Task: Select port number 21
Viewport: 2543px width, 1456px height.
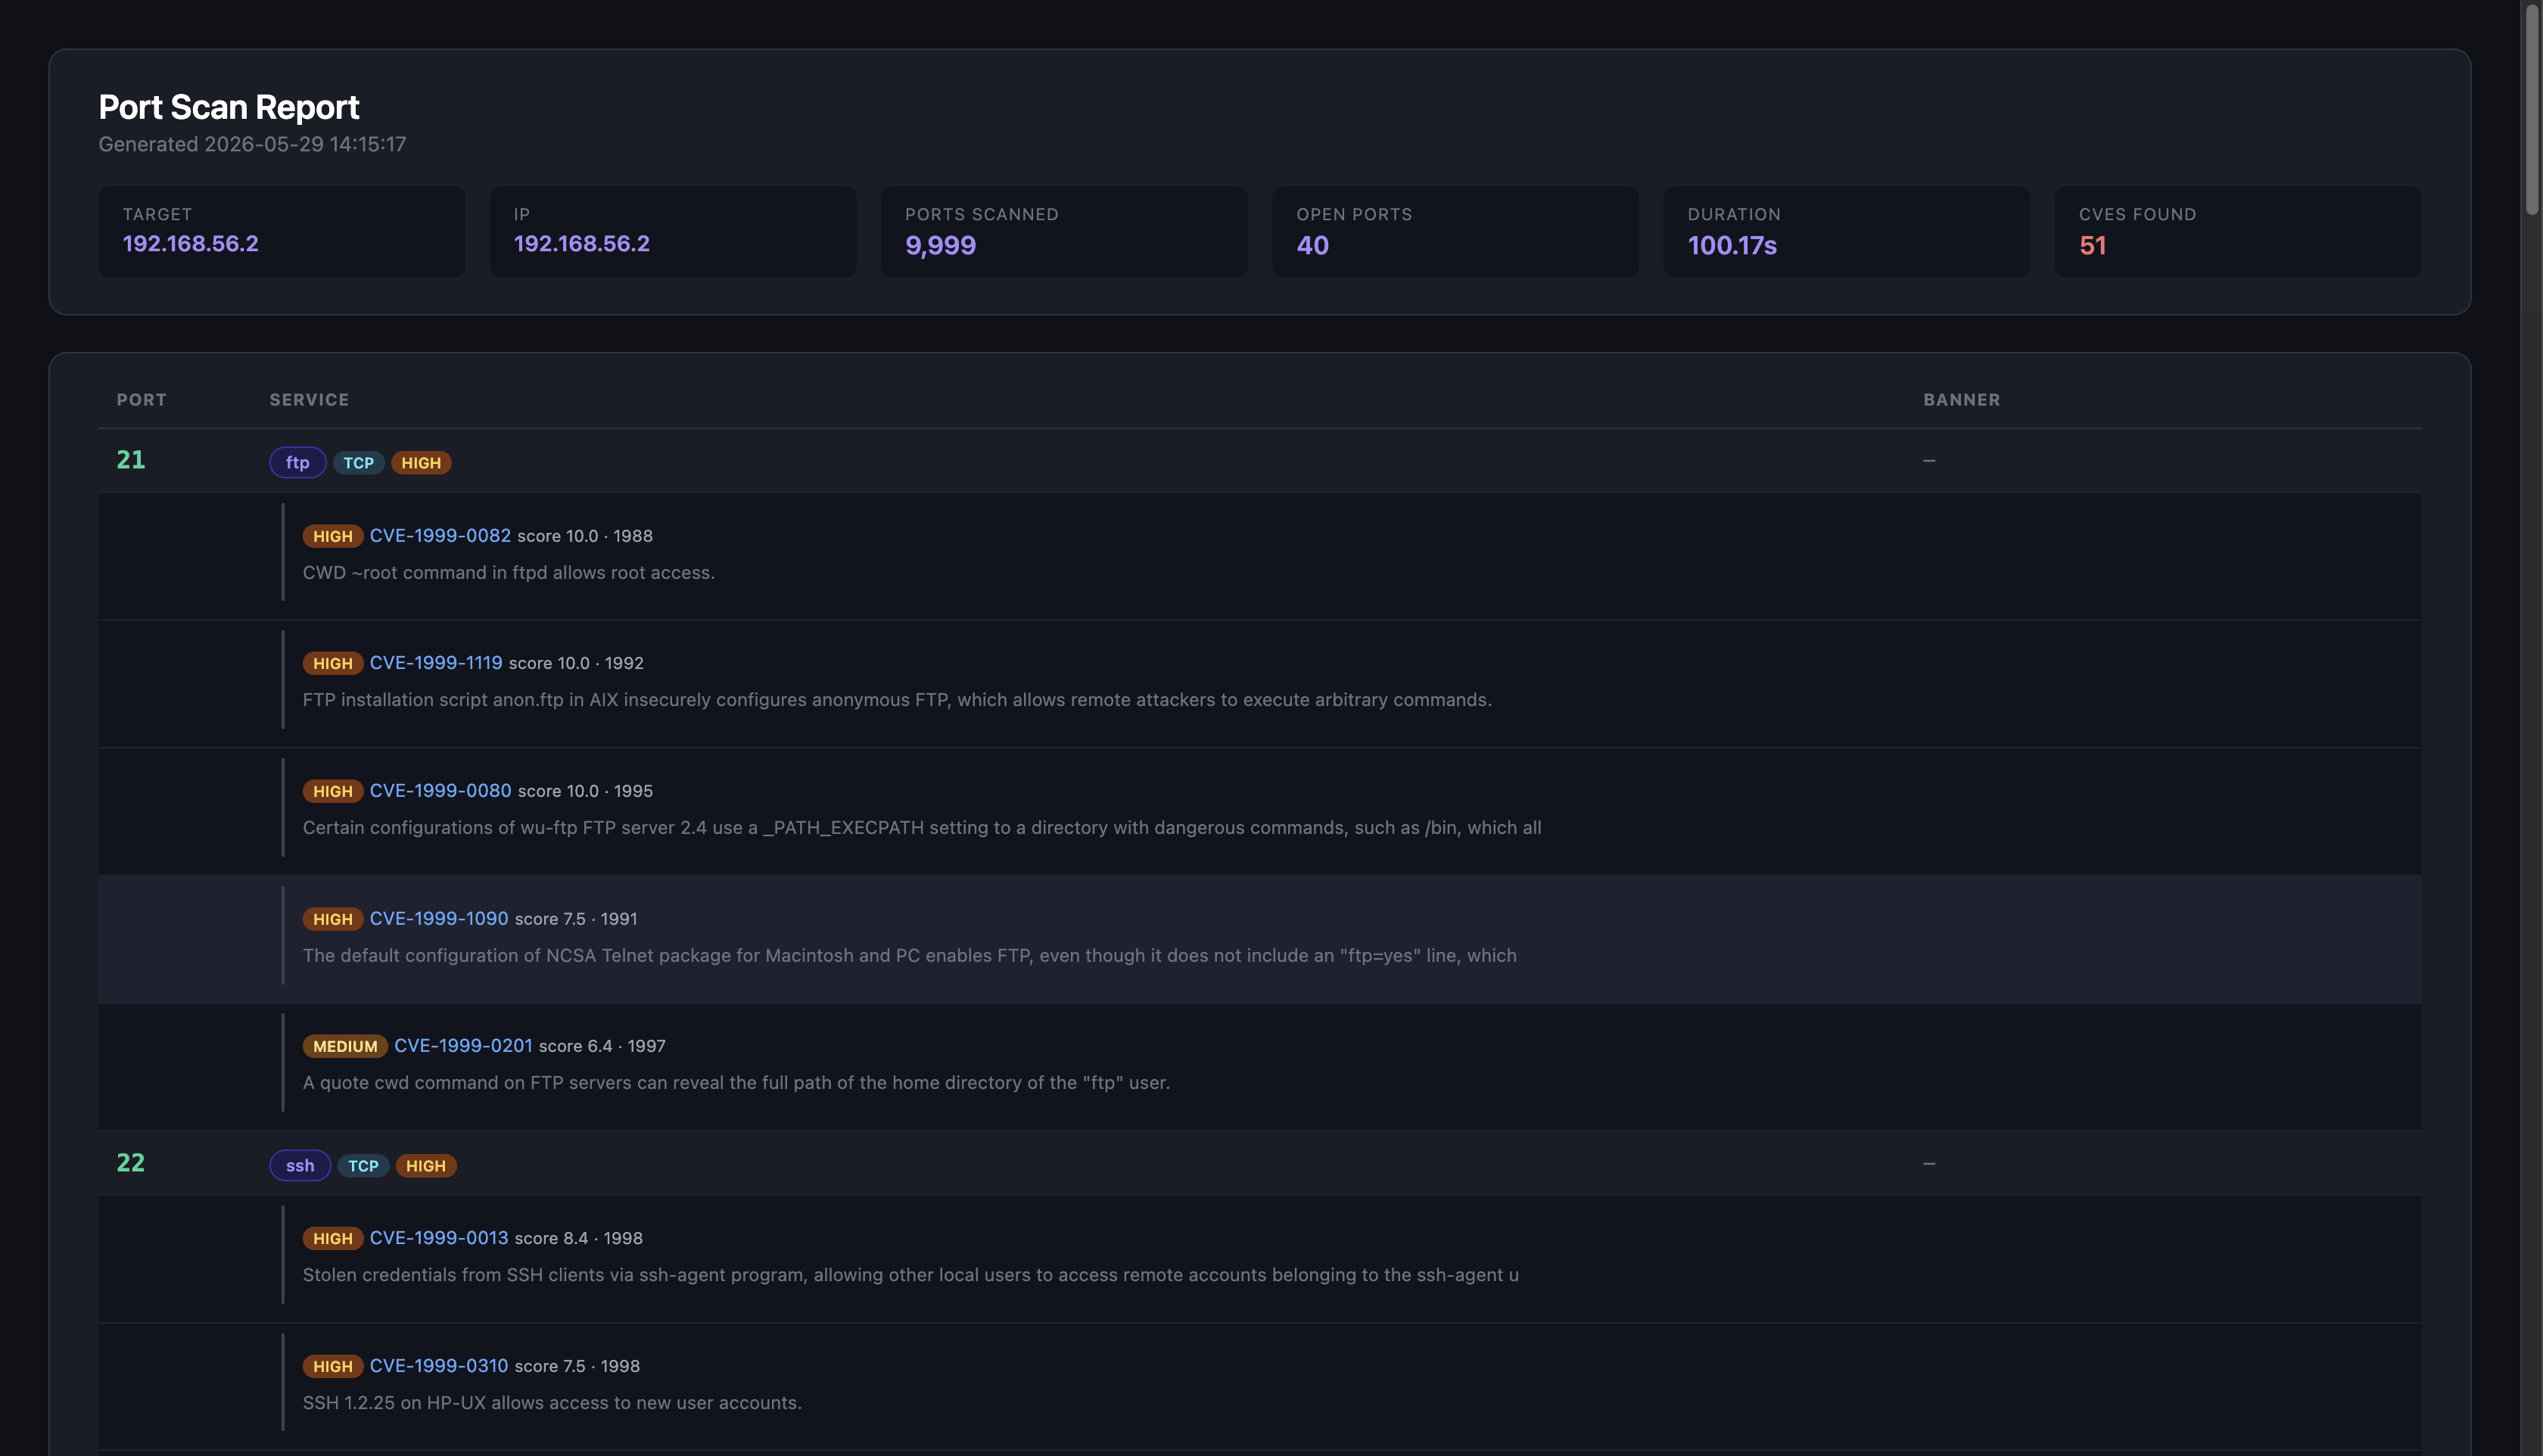Action: pos(131,460)
